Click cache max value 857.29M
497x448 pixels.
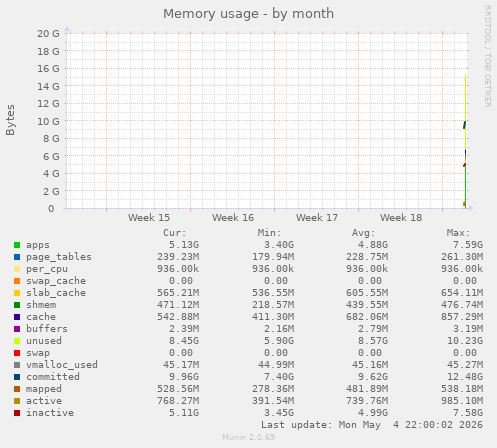(462, 317)
